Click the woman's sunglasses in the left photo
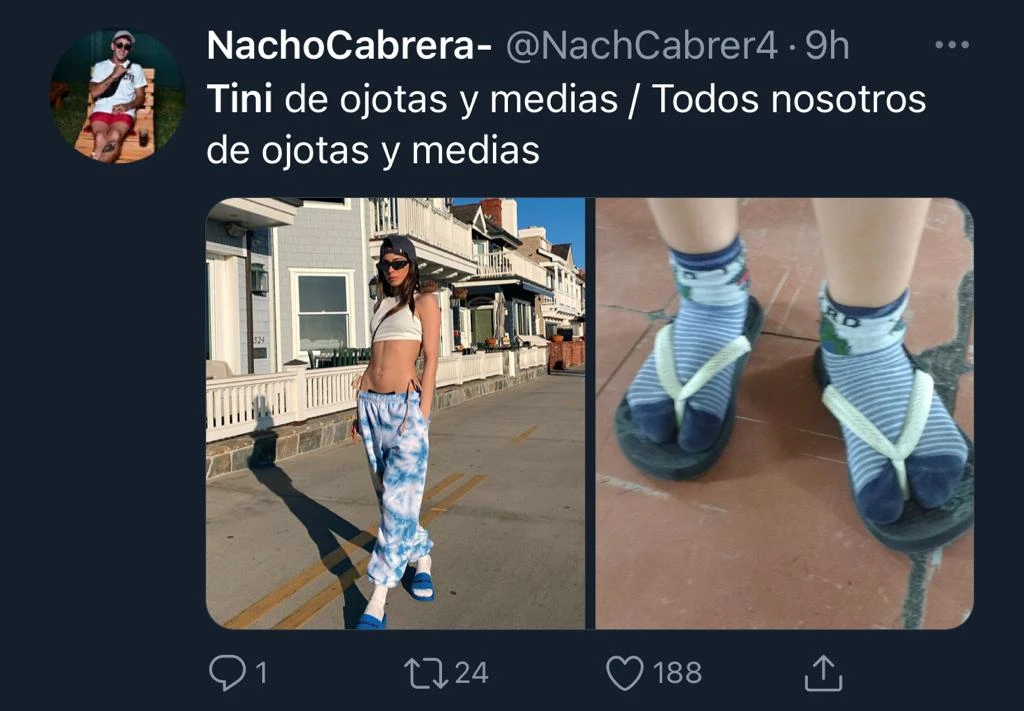 [394, 265]
